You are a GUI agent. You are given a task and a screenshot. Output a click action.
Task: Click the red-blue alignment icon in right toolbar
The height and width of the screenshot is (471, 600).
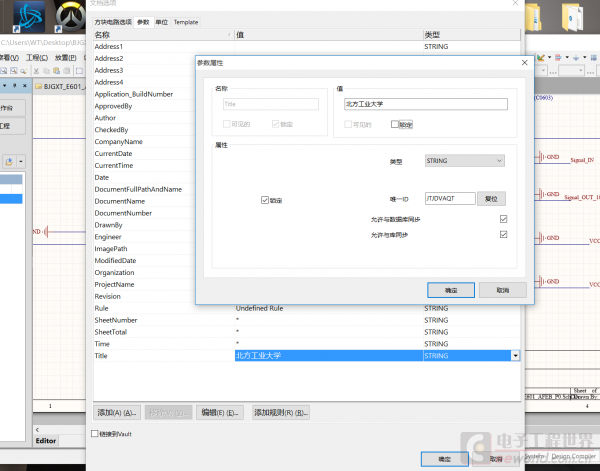click(558, 58)
